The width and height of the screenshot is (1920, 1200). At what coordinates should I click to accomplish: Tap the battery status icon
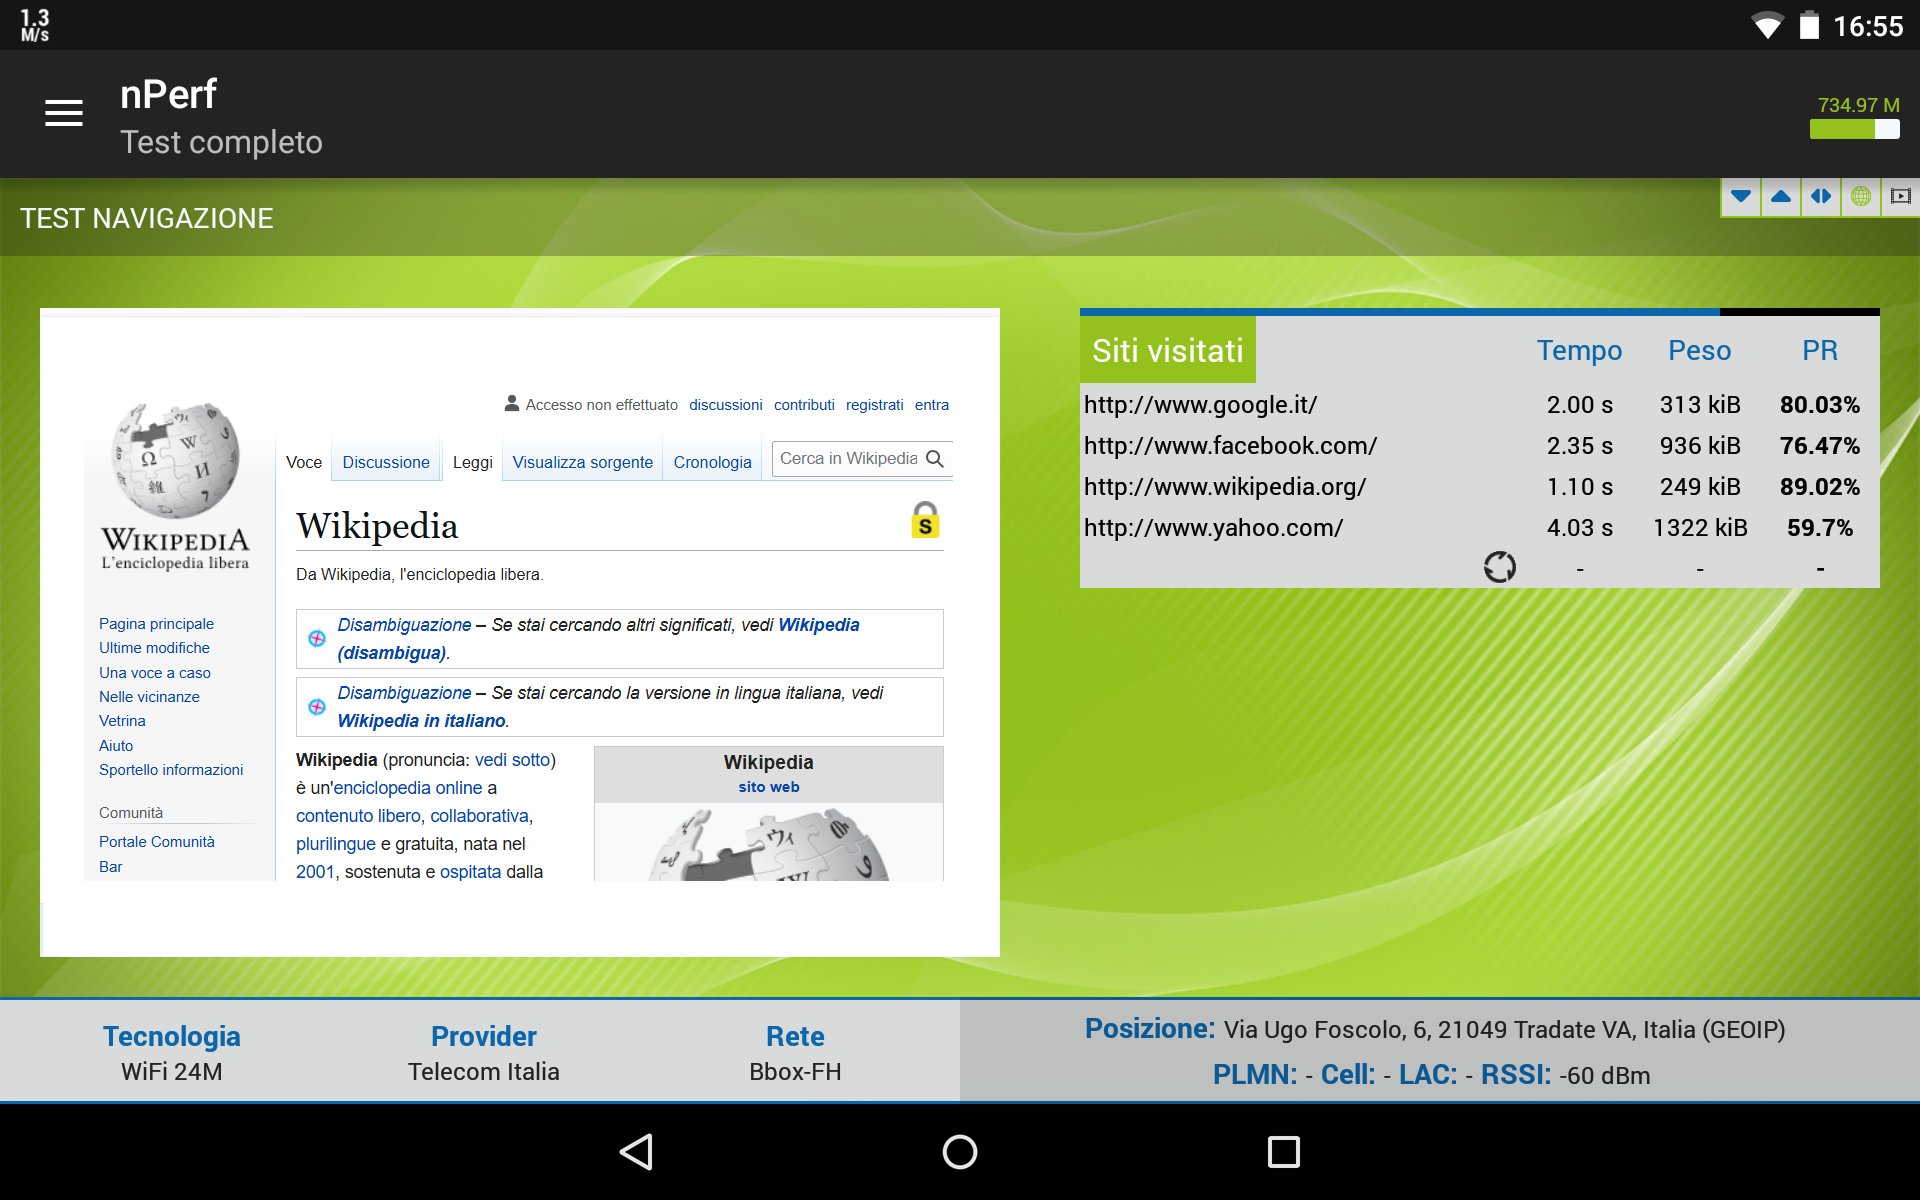point(1809,25)
